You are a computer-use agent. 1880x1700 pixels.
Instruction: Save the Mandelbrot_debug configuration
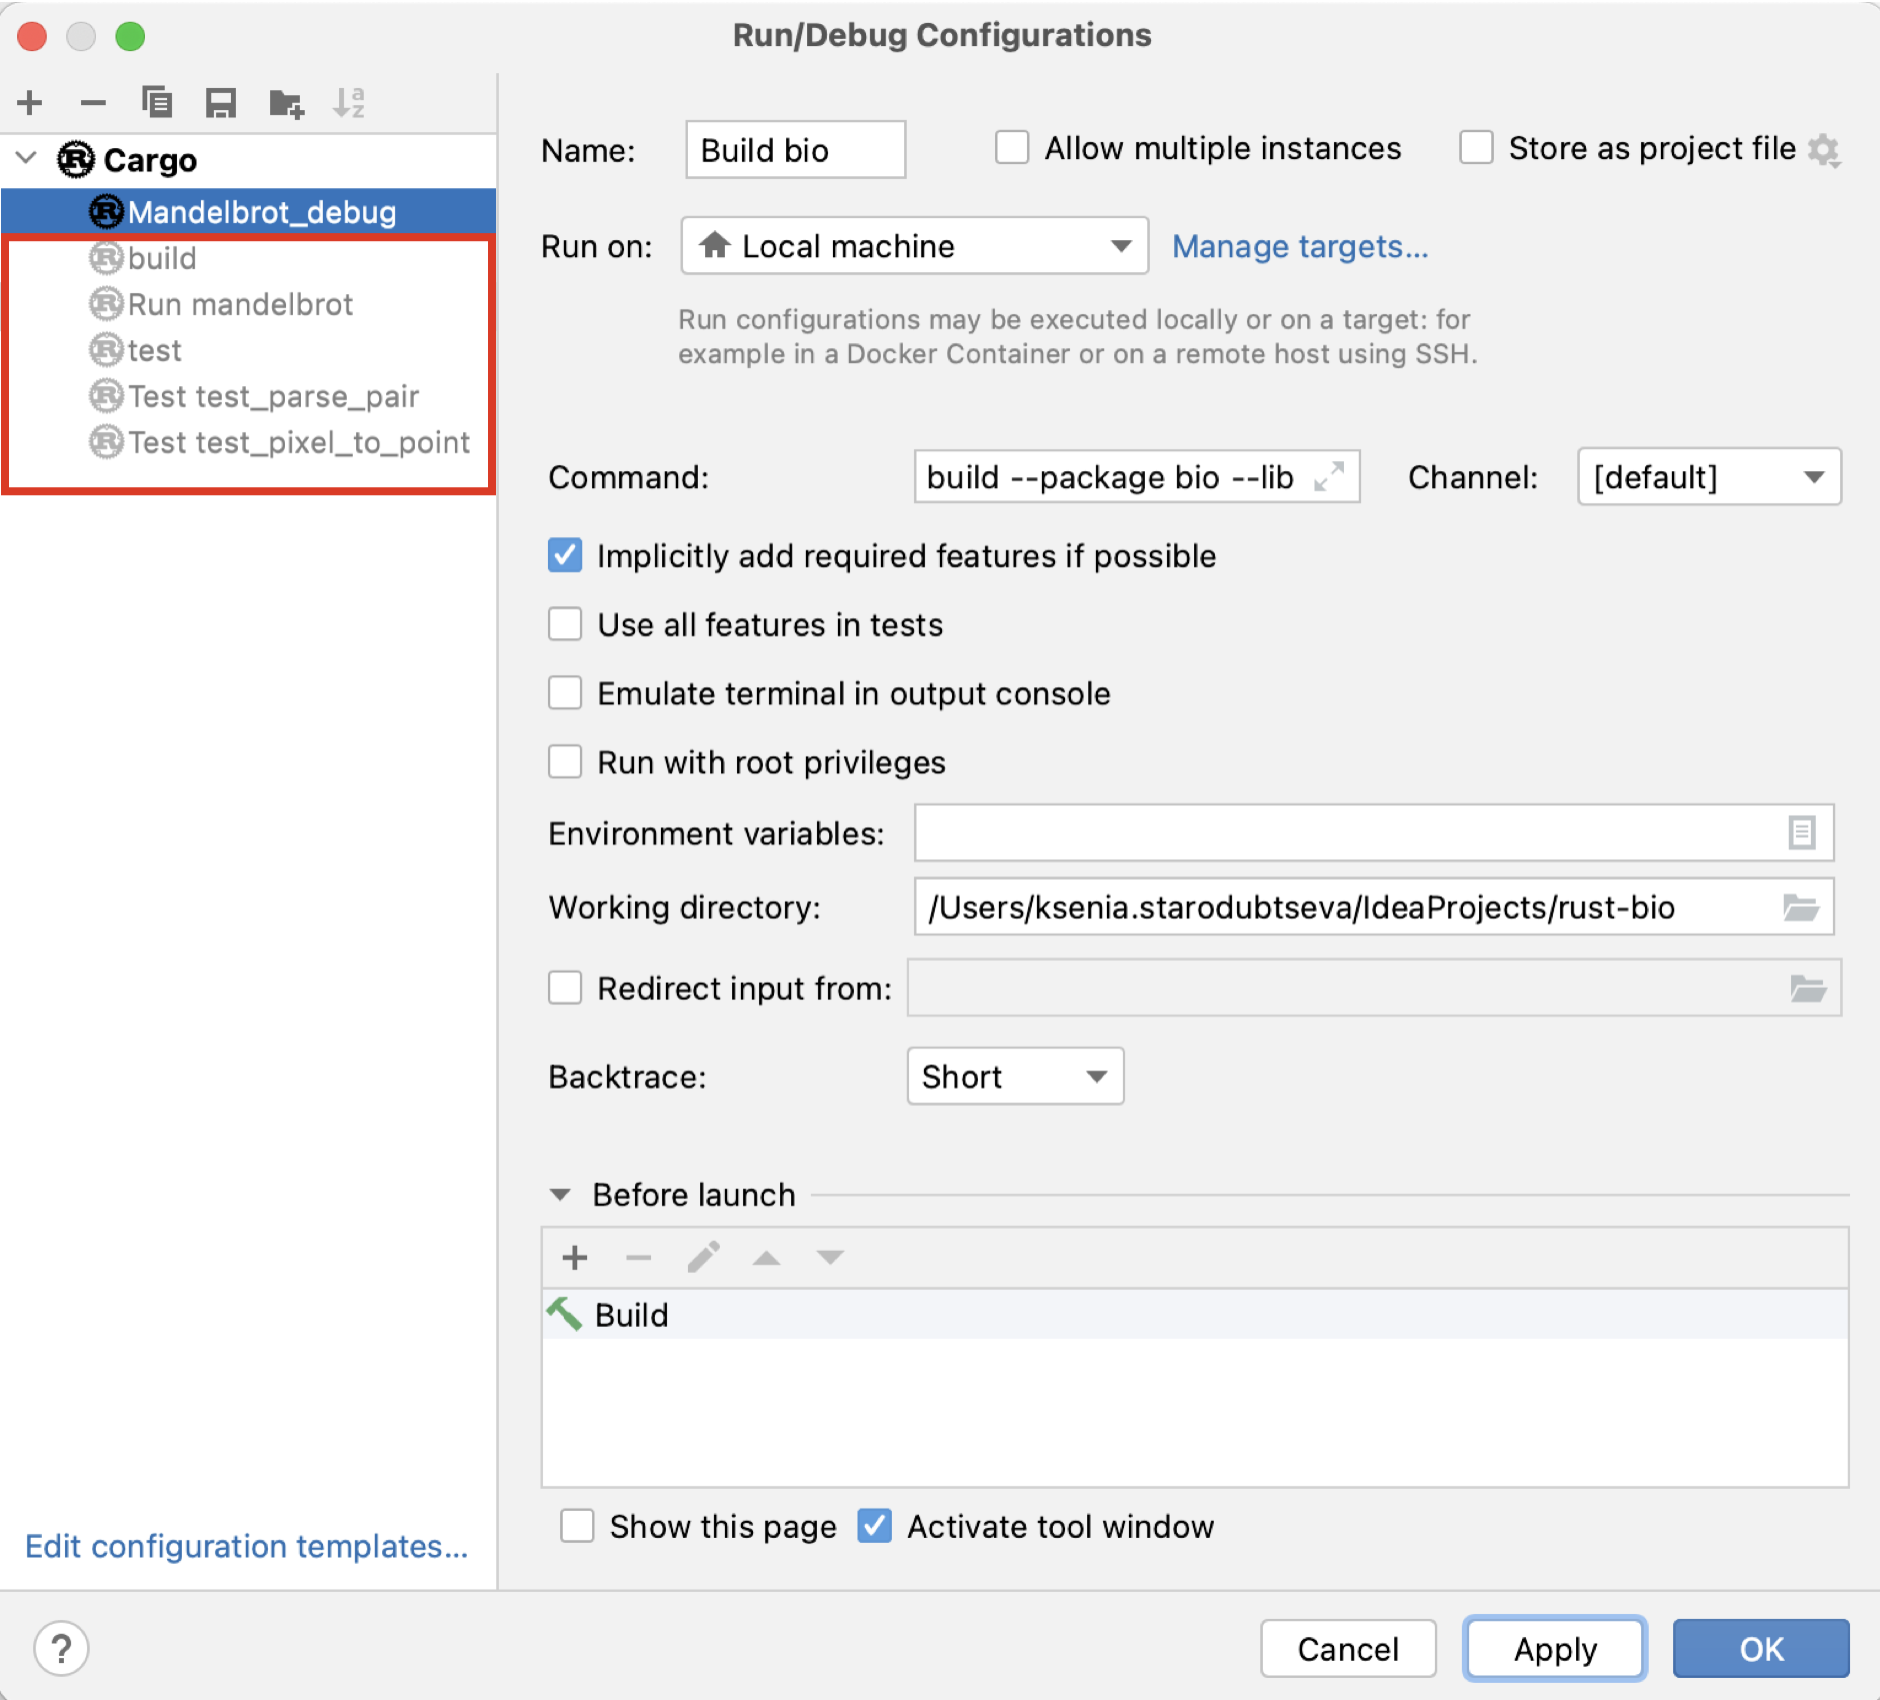coord(221,101)
